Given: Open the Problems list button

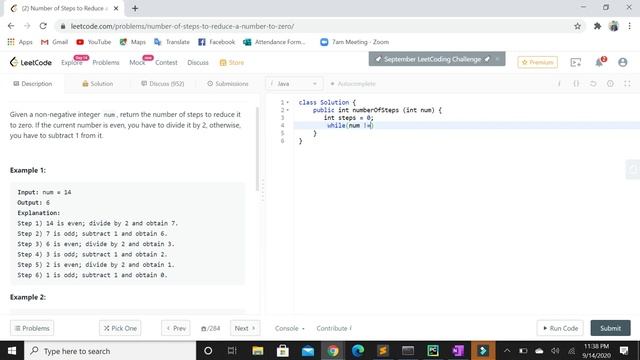Looking at the screenshot, I should pyautogui.click(x=32, y=328).
